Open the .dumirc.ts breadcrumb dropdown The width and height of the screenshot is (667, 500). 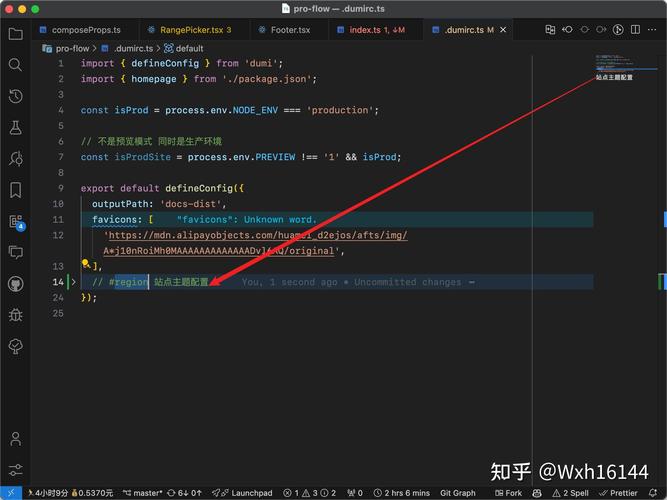pos(128,49)
